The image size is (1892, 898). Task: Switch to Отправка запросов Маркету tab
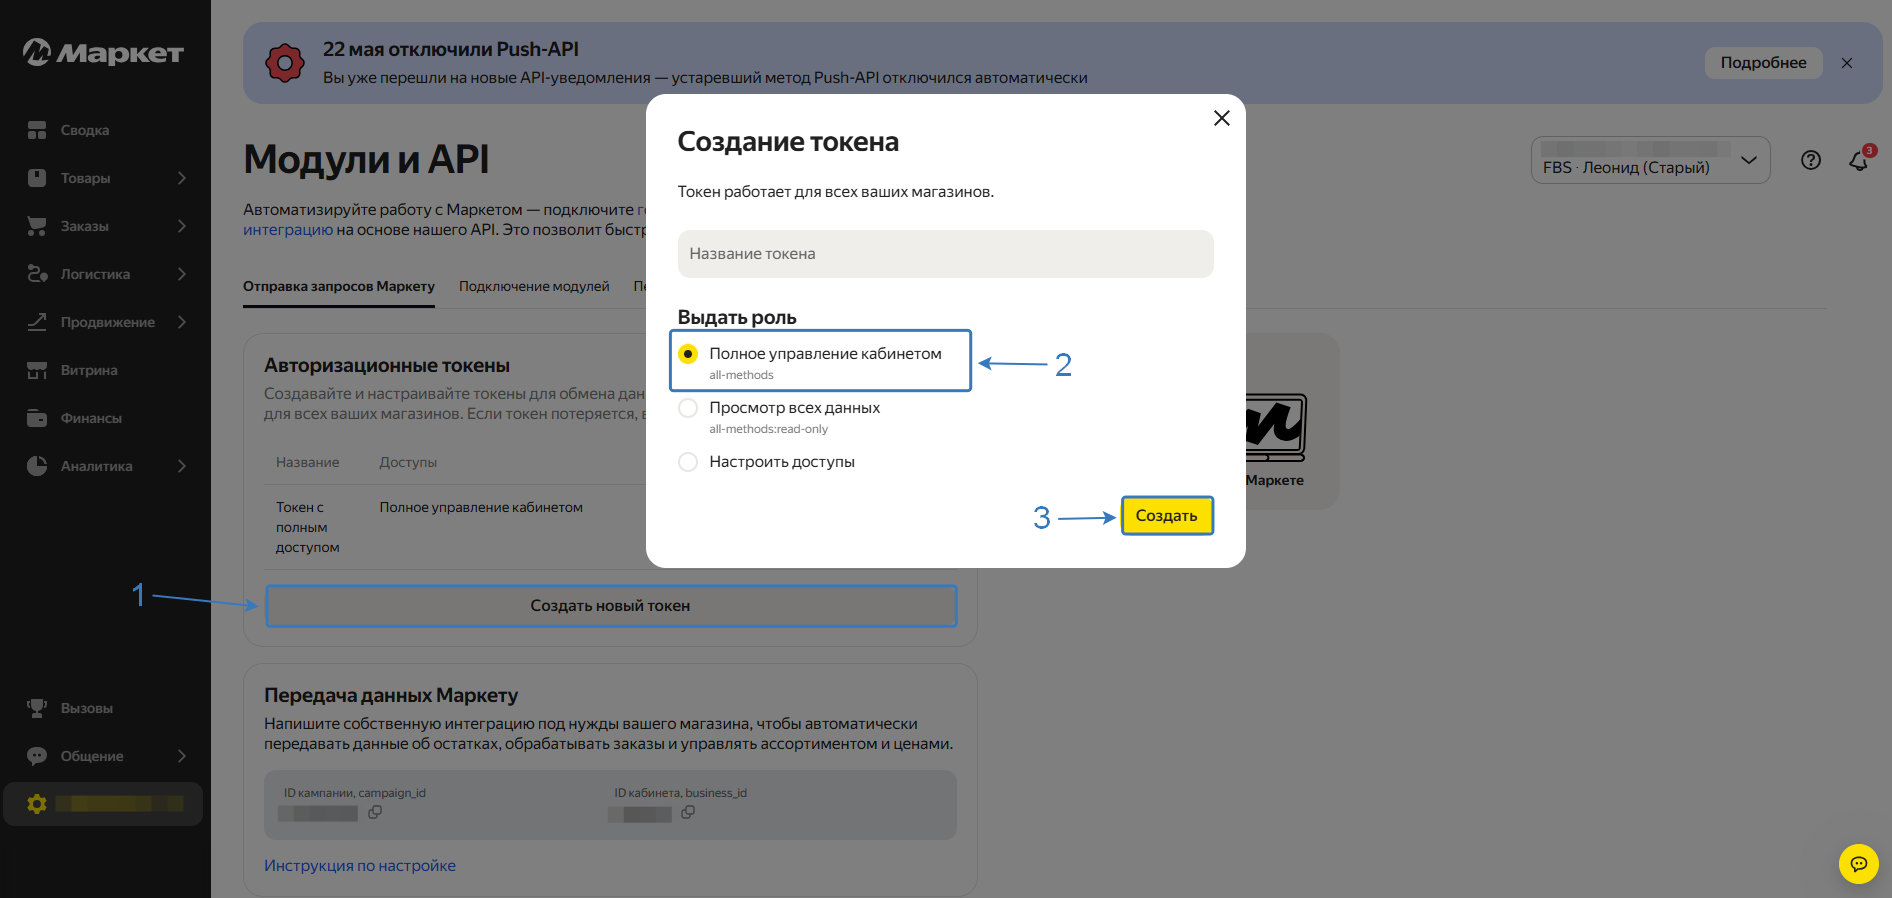[x=339, y=286]
